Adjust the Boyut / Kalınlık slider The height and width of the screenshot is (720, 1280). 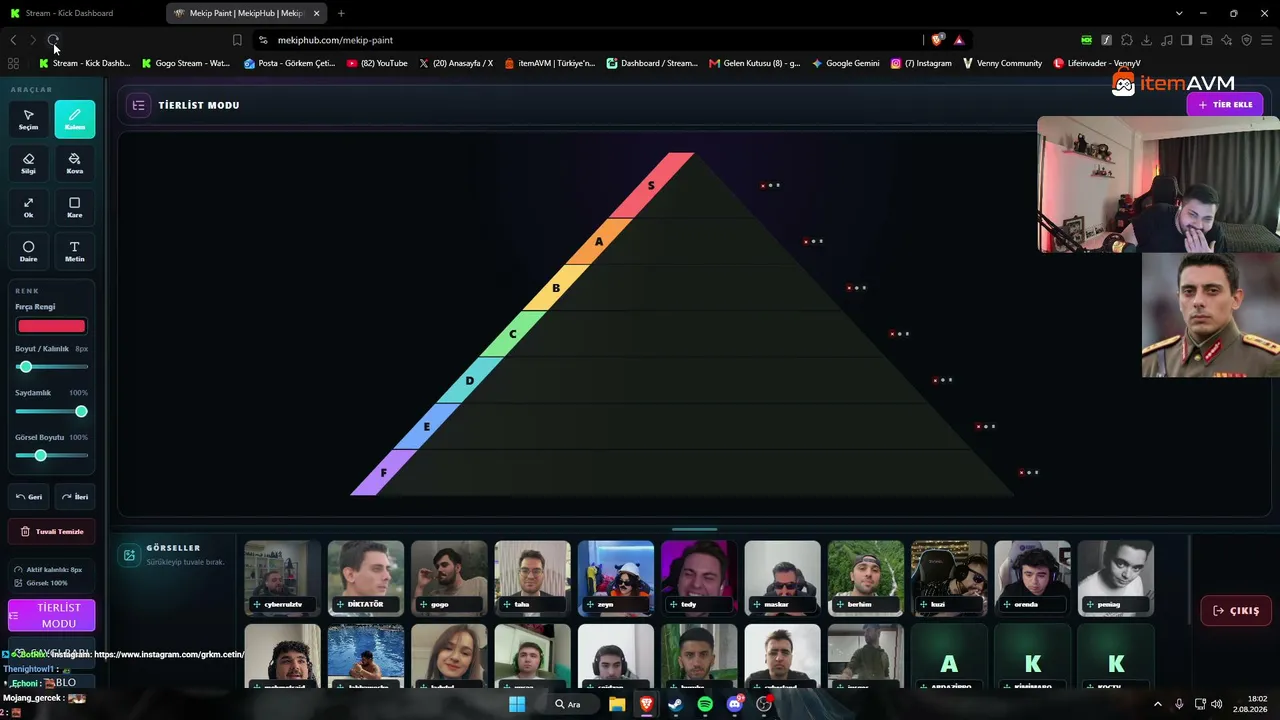[x=52, y=367]
